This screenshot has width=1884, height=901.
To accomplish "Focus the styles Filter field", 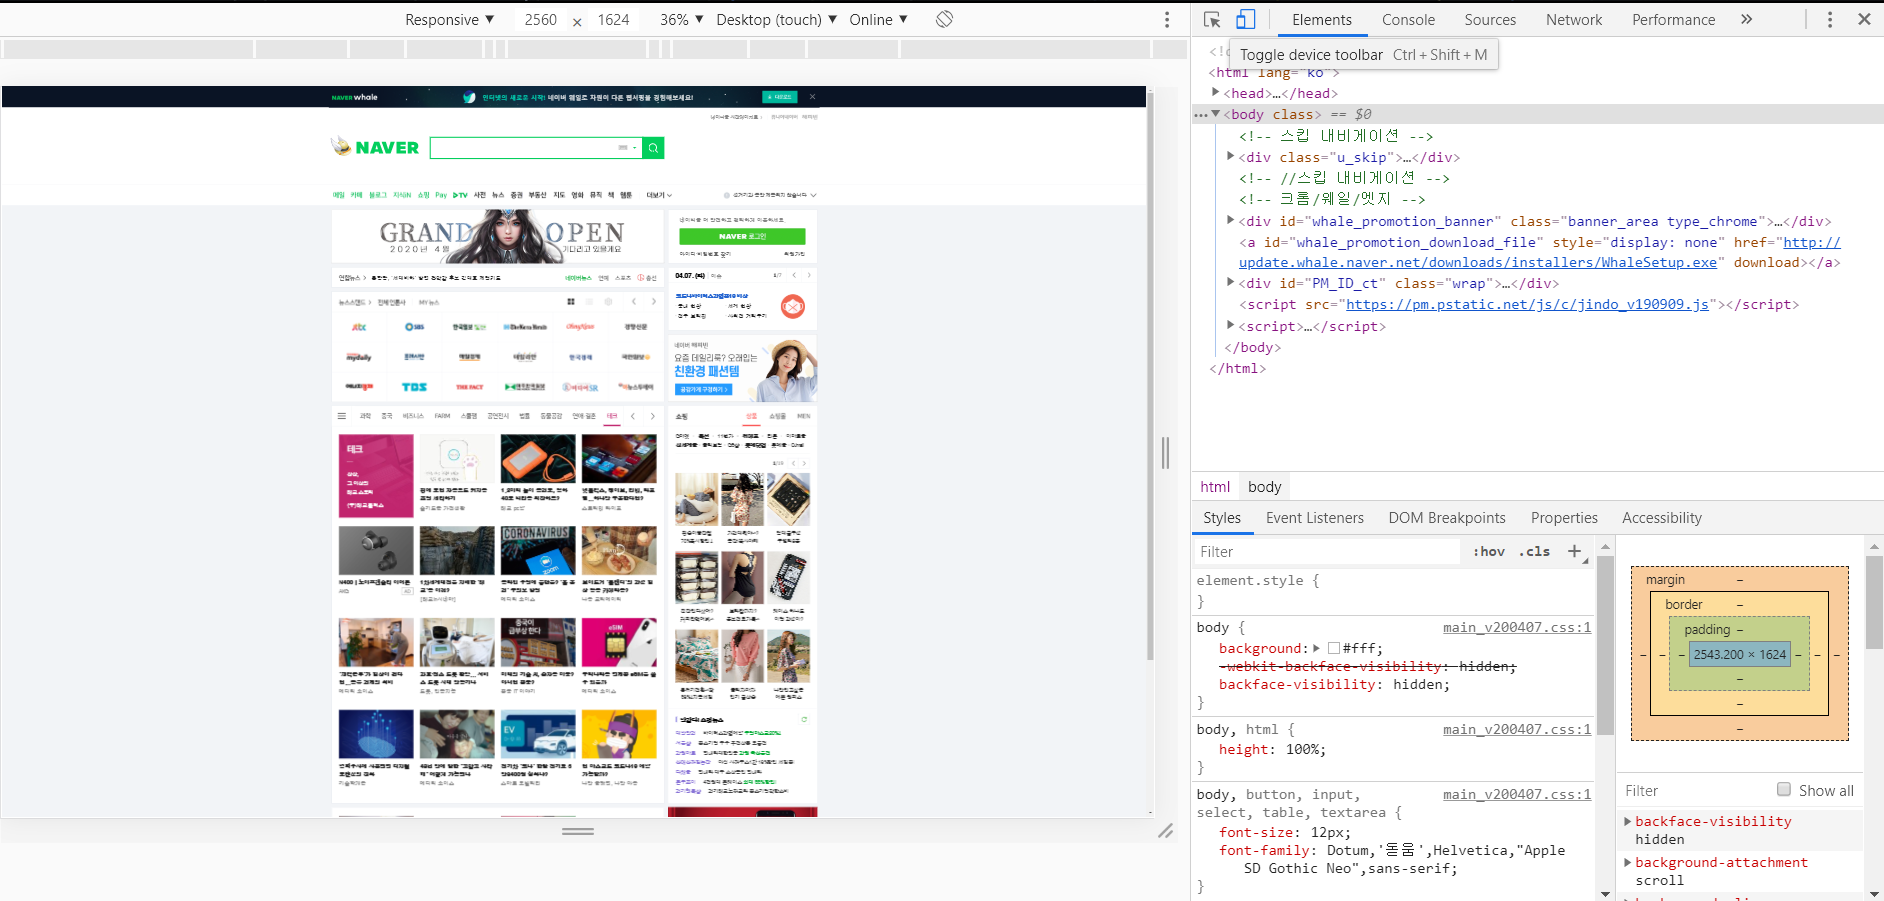I will point(1327,552).
